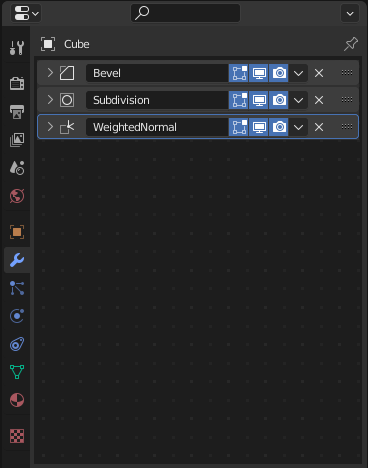Click the WeightedNormal modifier type icon
This screenshot has width=368, height=468.
coord(67,127)
